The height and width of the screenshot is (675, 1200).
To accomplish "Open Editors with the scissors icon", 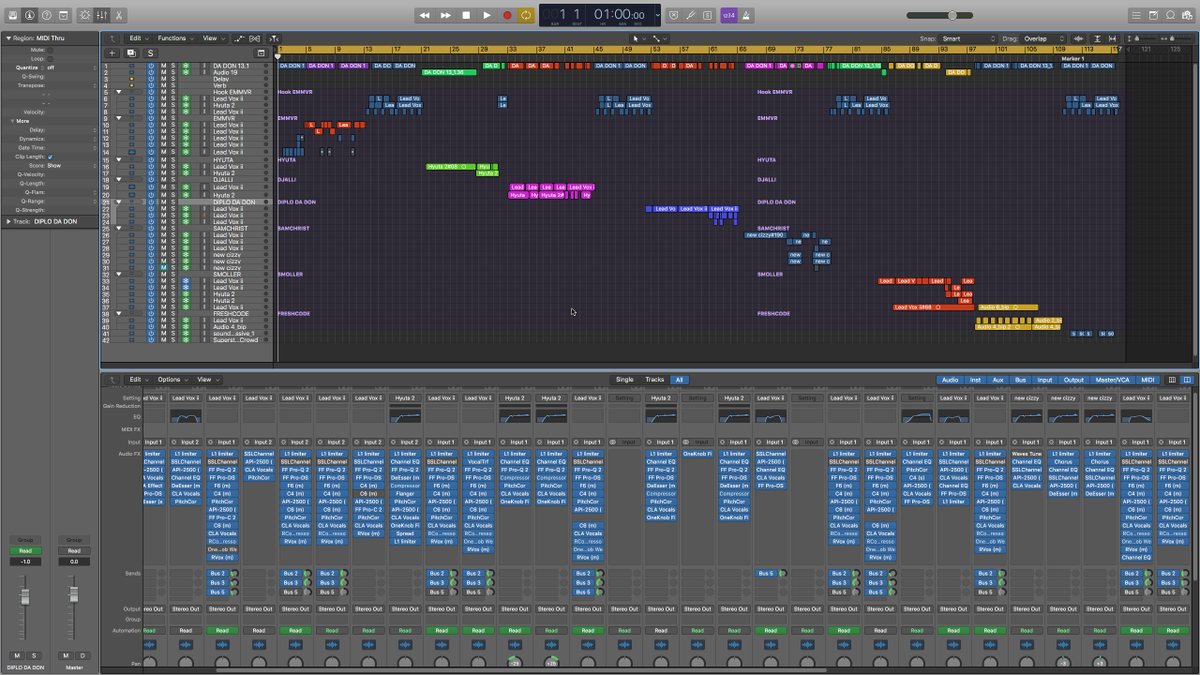I will pyautogui.click(x=118, y=15).
